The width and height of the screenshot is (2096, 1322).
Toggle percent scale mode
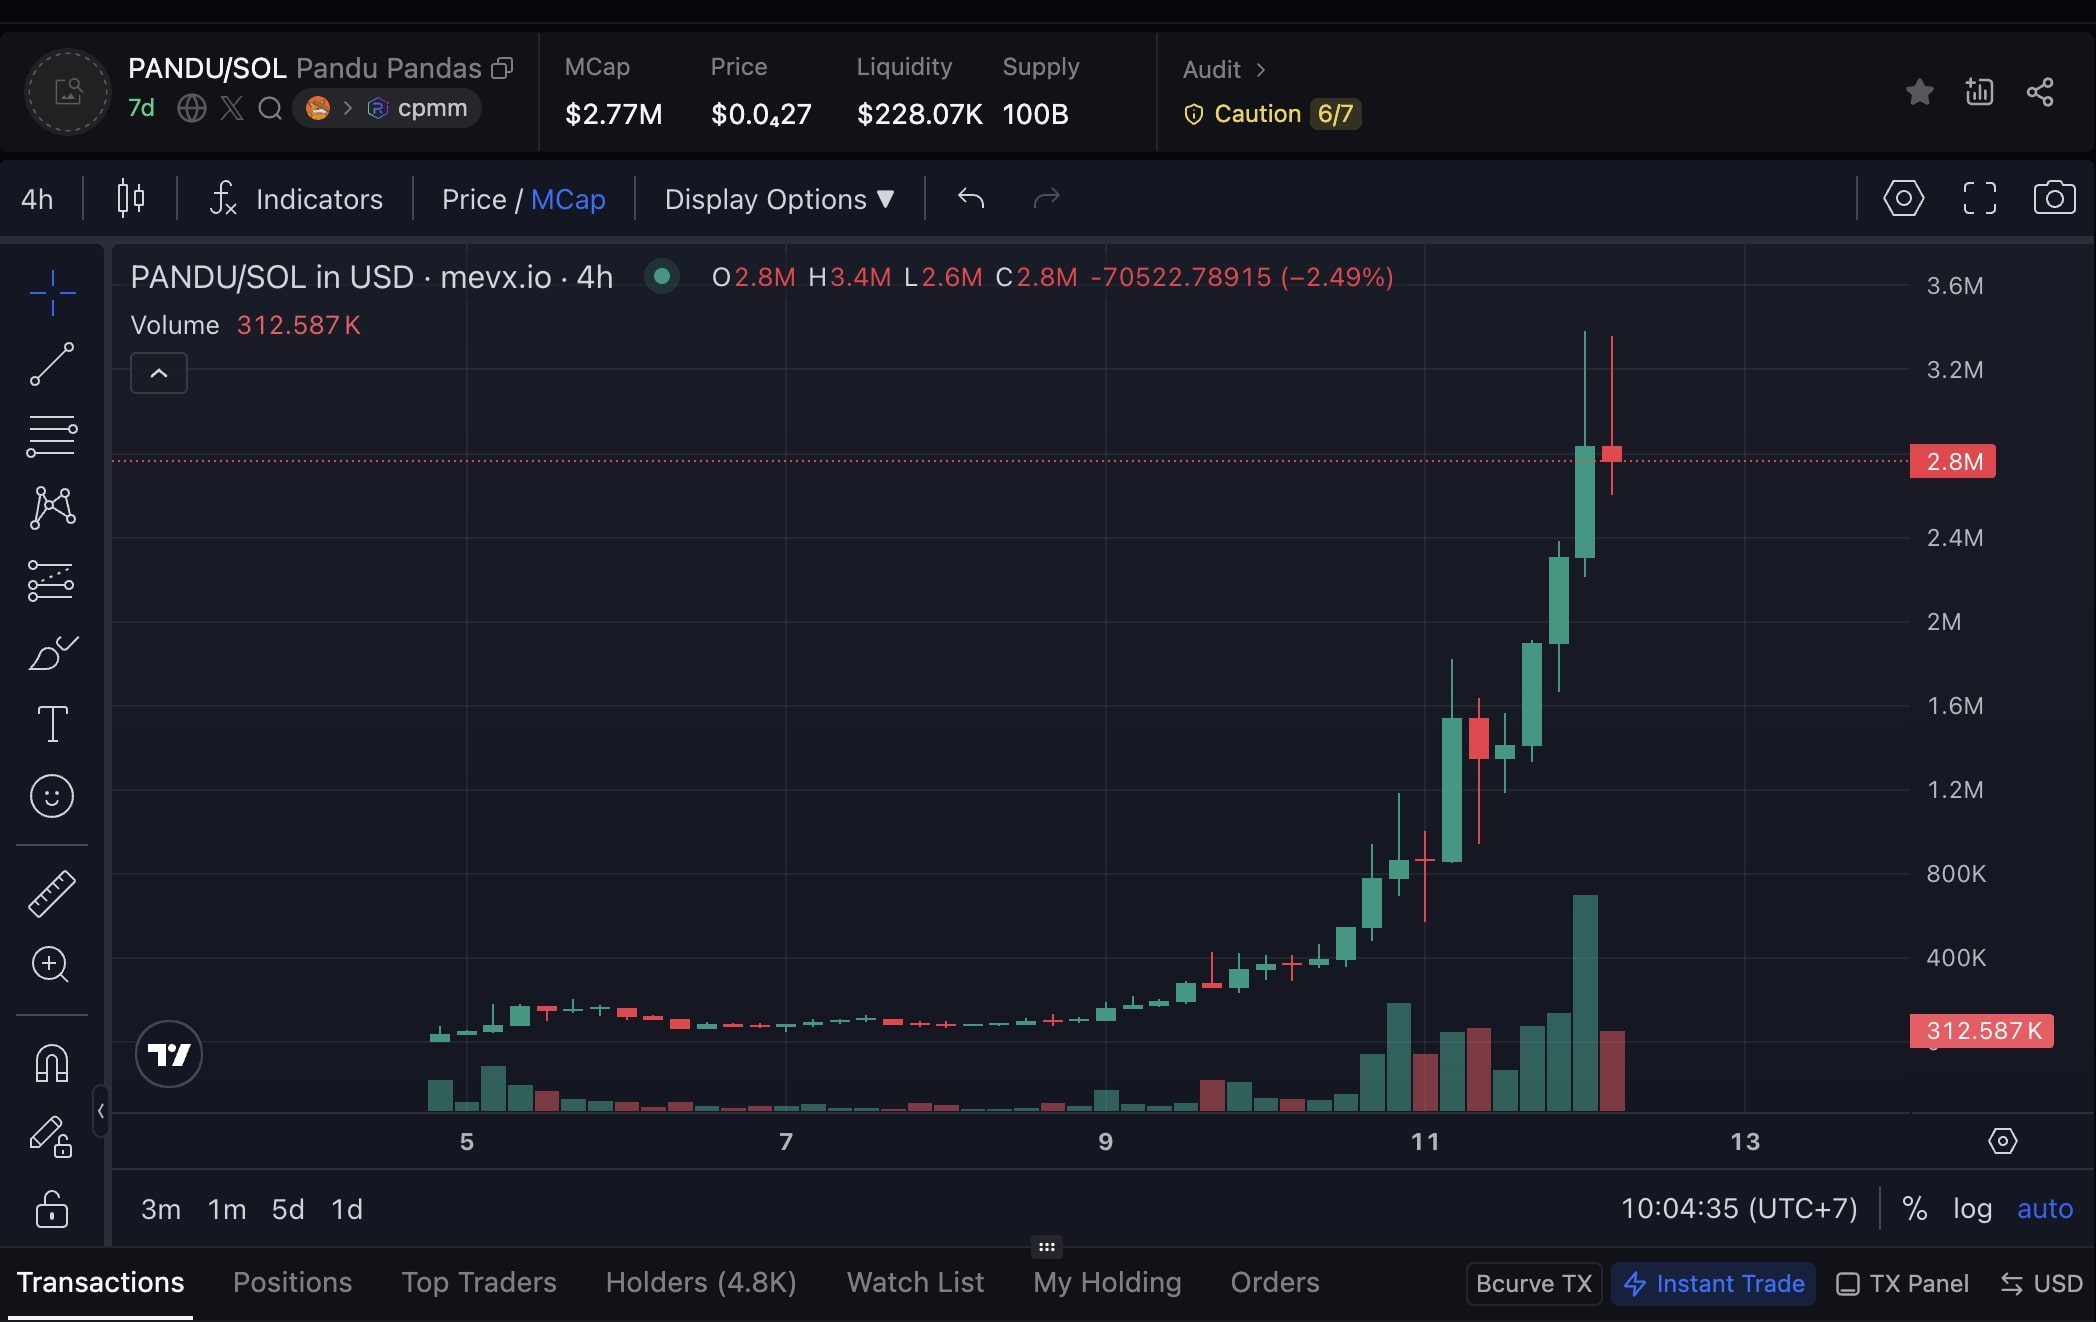point(1915,1209)
